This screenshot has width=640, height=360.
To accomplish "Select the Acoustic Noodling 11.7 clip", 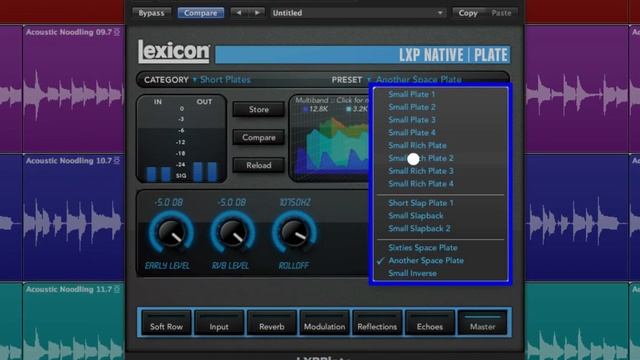I will click(x=73, y=322).
